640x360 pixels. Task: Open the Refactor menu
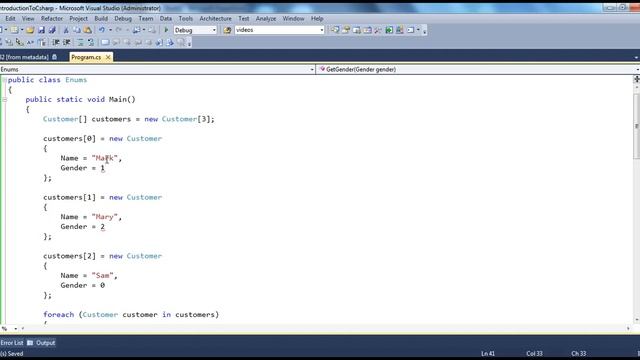(x=52, y=19)
